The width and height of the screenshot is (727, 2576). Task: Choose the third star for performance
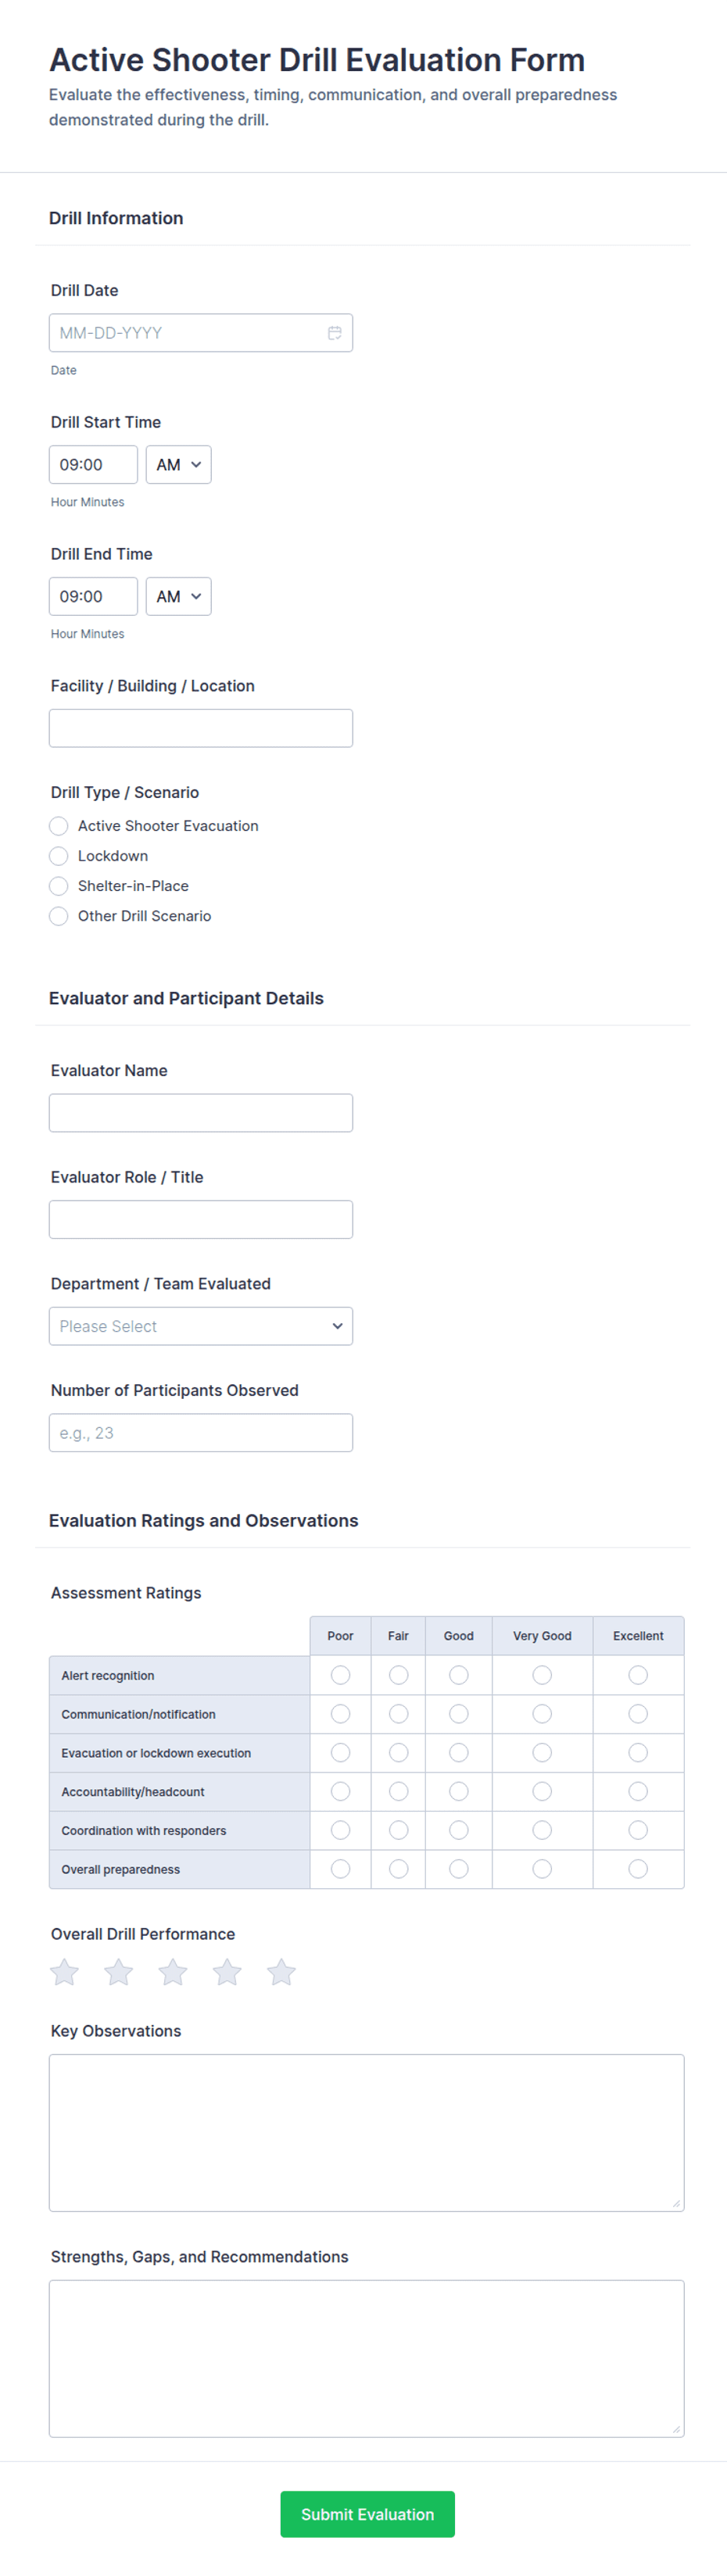click(x=173, y=1972)
